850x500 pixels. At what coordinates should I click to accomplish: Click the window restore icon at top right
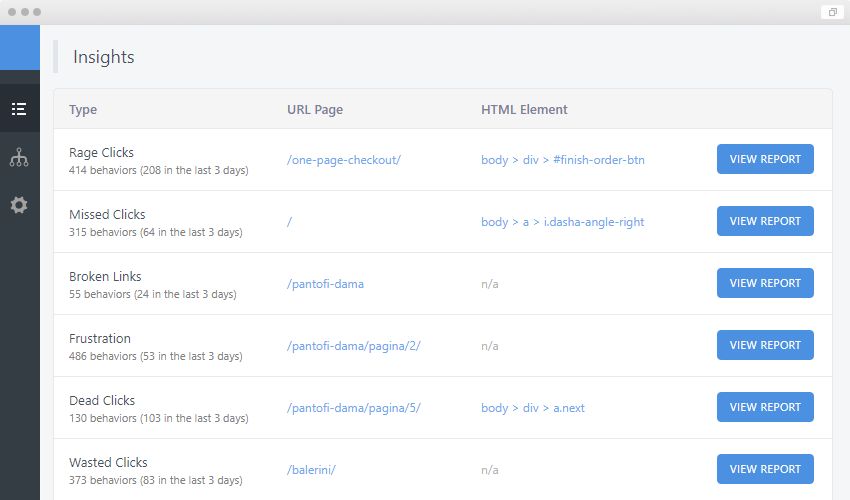[x=833, y=12]
